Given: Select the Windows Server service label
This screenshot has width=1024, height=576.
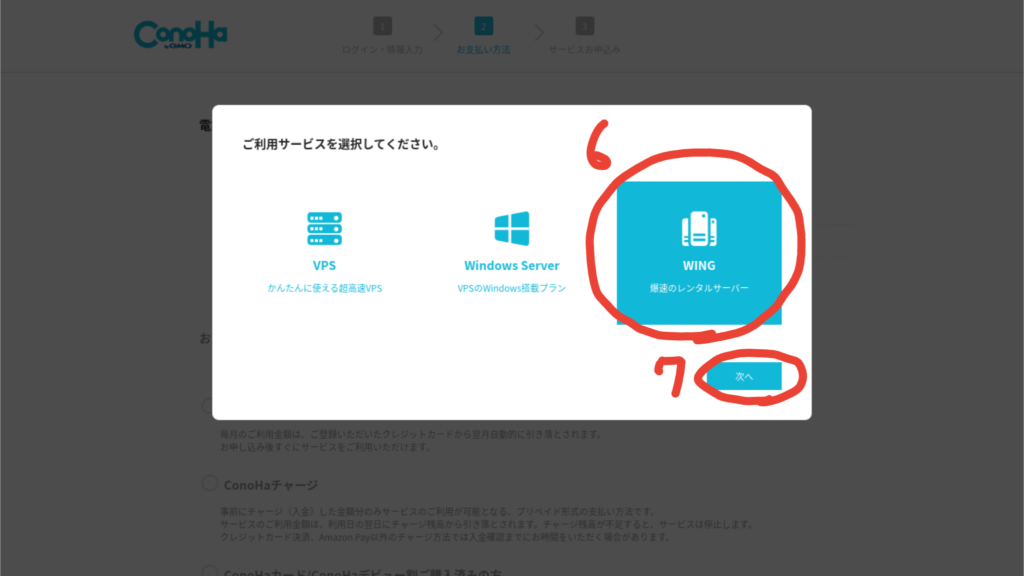Looking at the screenshot, I should coord(512,265).
